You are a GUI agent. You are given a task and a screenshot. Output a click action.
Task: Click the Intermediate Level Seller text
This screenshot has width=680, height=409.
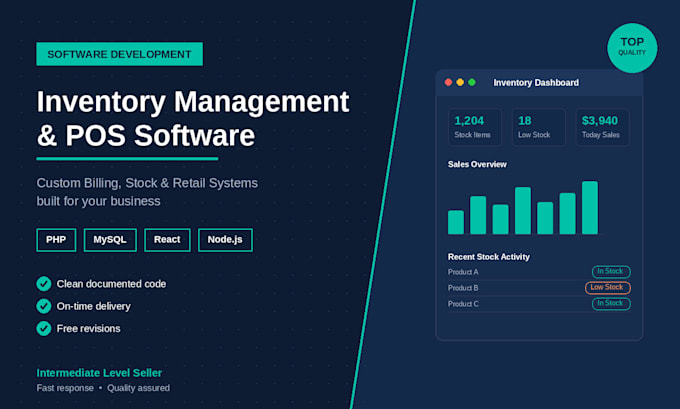click(x=99, y=373)
